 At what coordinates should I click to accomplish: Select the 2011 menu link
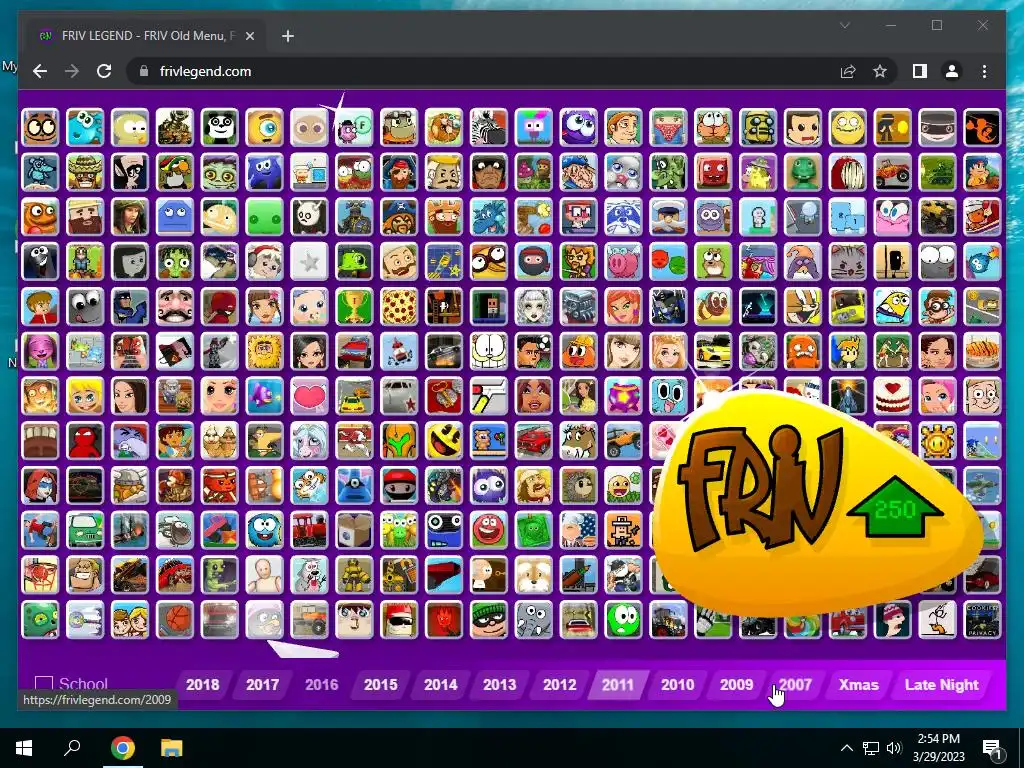pyautogui.click(x=618, y=684)
